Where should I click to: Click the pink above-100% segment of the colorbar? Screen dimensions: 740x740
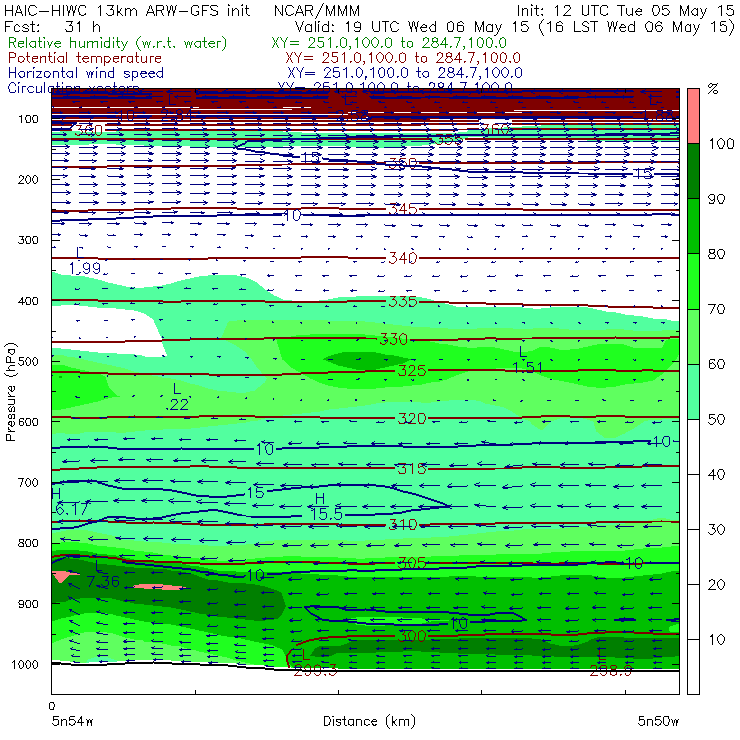tap(693, 116)
